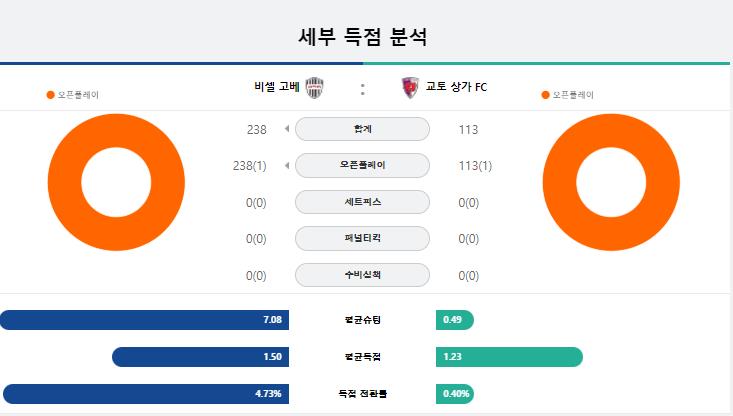Viewport: 733px width, 416px height.
Task: Click the blue 1.50 average goals bar
Action: (201, 357)
